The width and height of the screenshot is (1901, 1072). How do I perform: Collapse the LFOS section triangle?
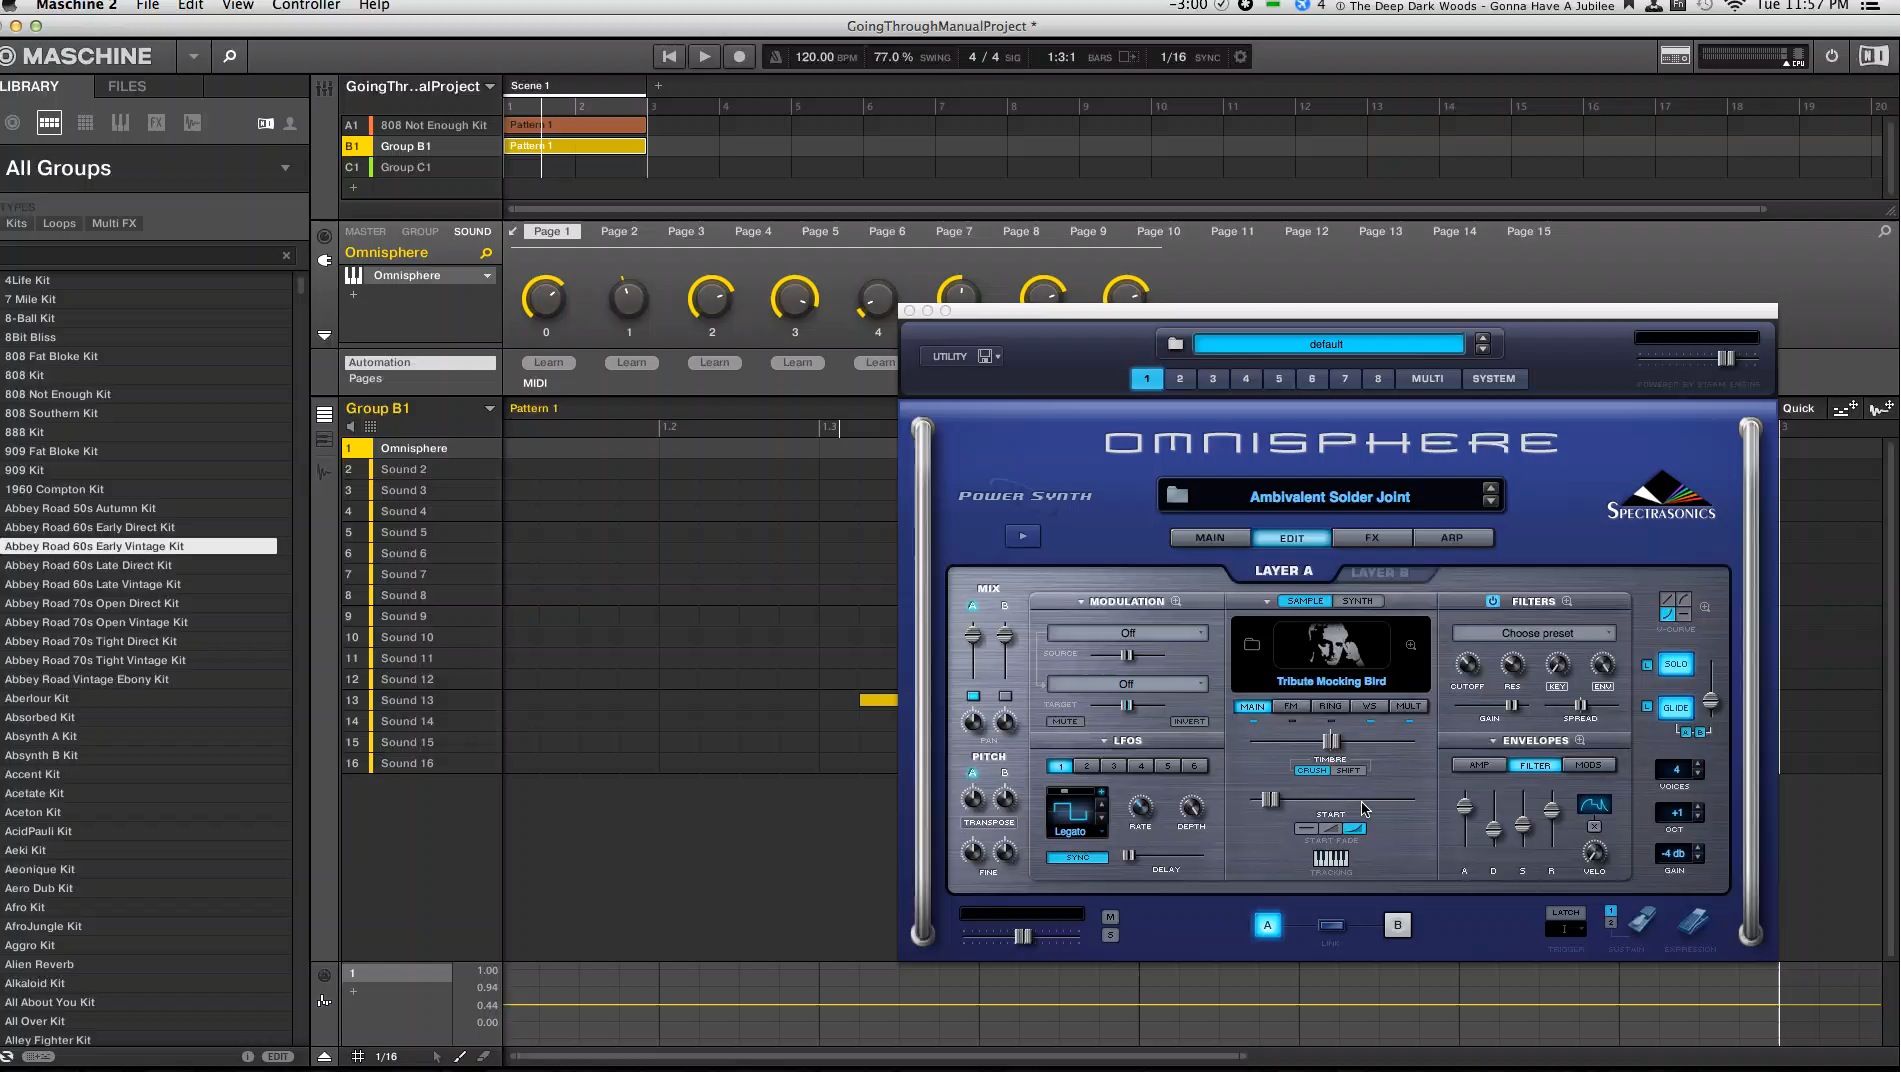[x=1104, y=741]
